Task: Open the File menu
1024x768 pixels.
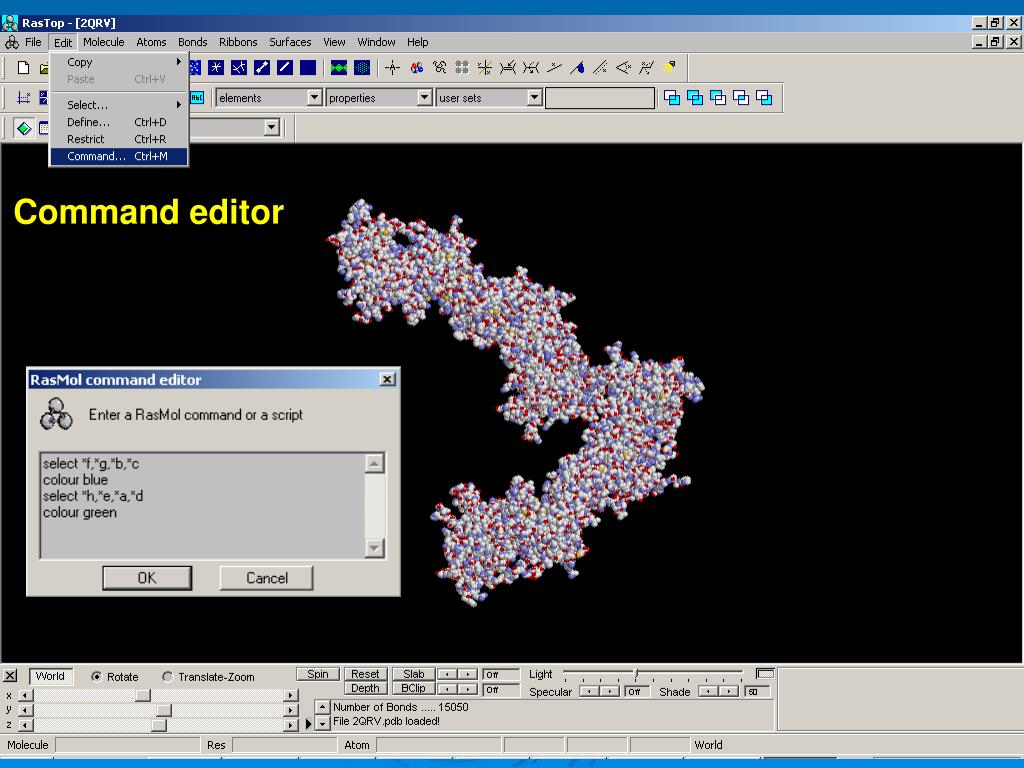Action: (x=33, y=42)
